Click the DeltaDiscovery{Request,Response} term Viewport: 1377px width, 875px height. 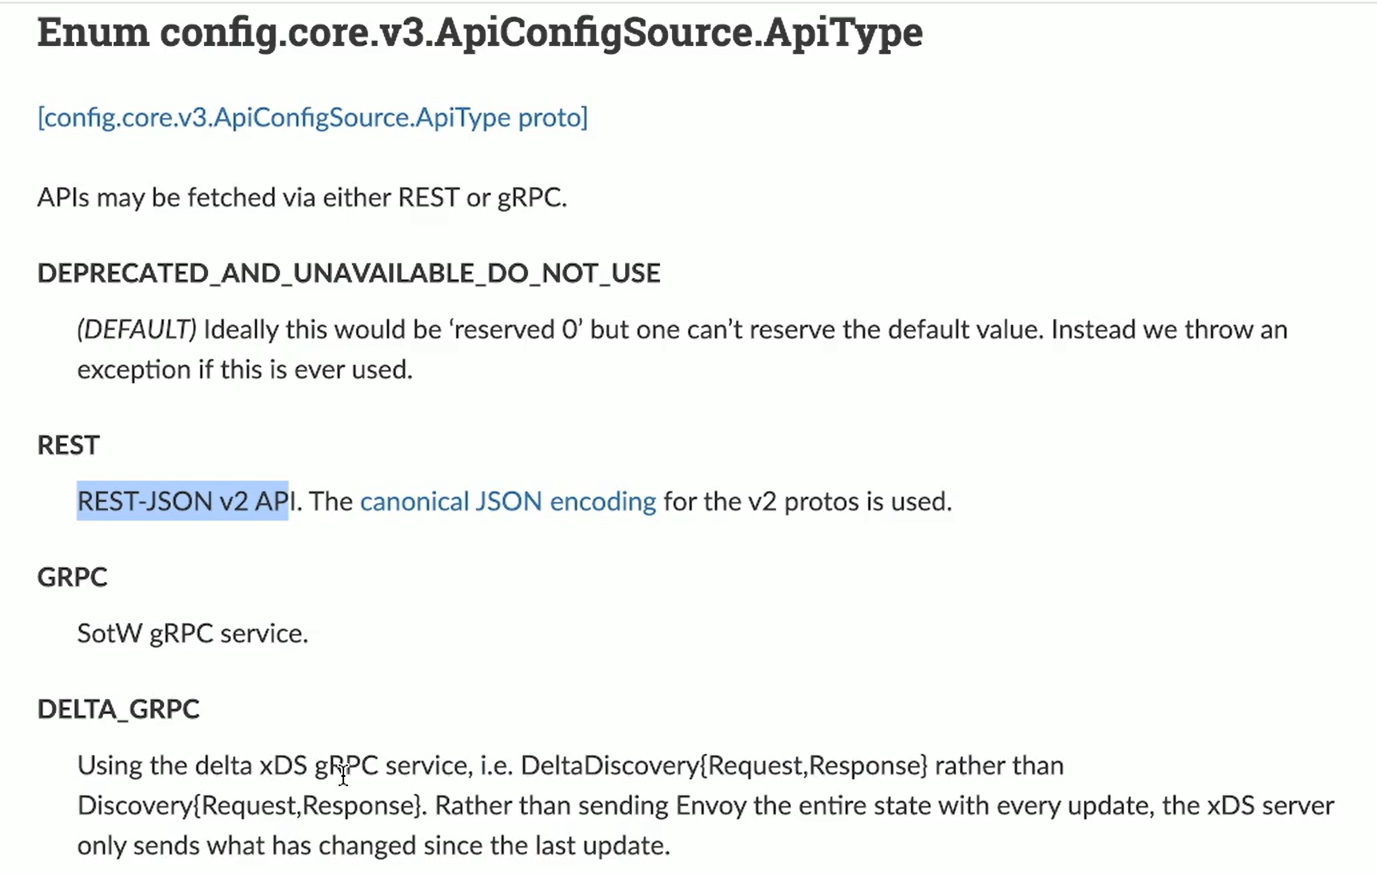click(x=725, y=765)
